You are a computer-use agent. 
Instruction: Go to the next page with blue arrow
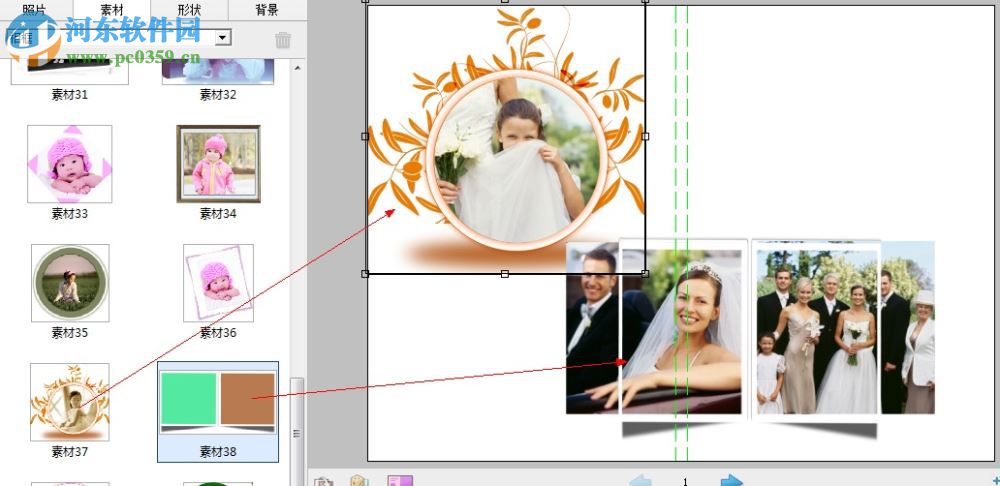732,480
